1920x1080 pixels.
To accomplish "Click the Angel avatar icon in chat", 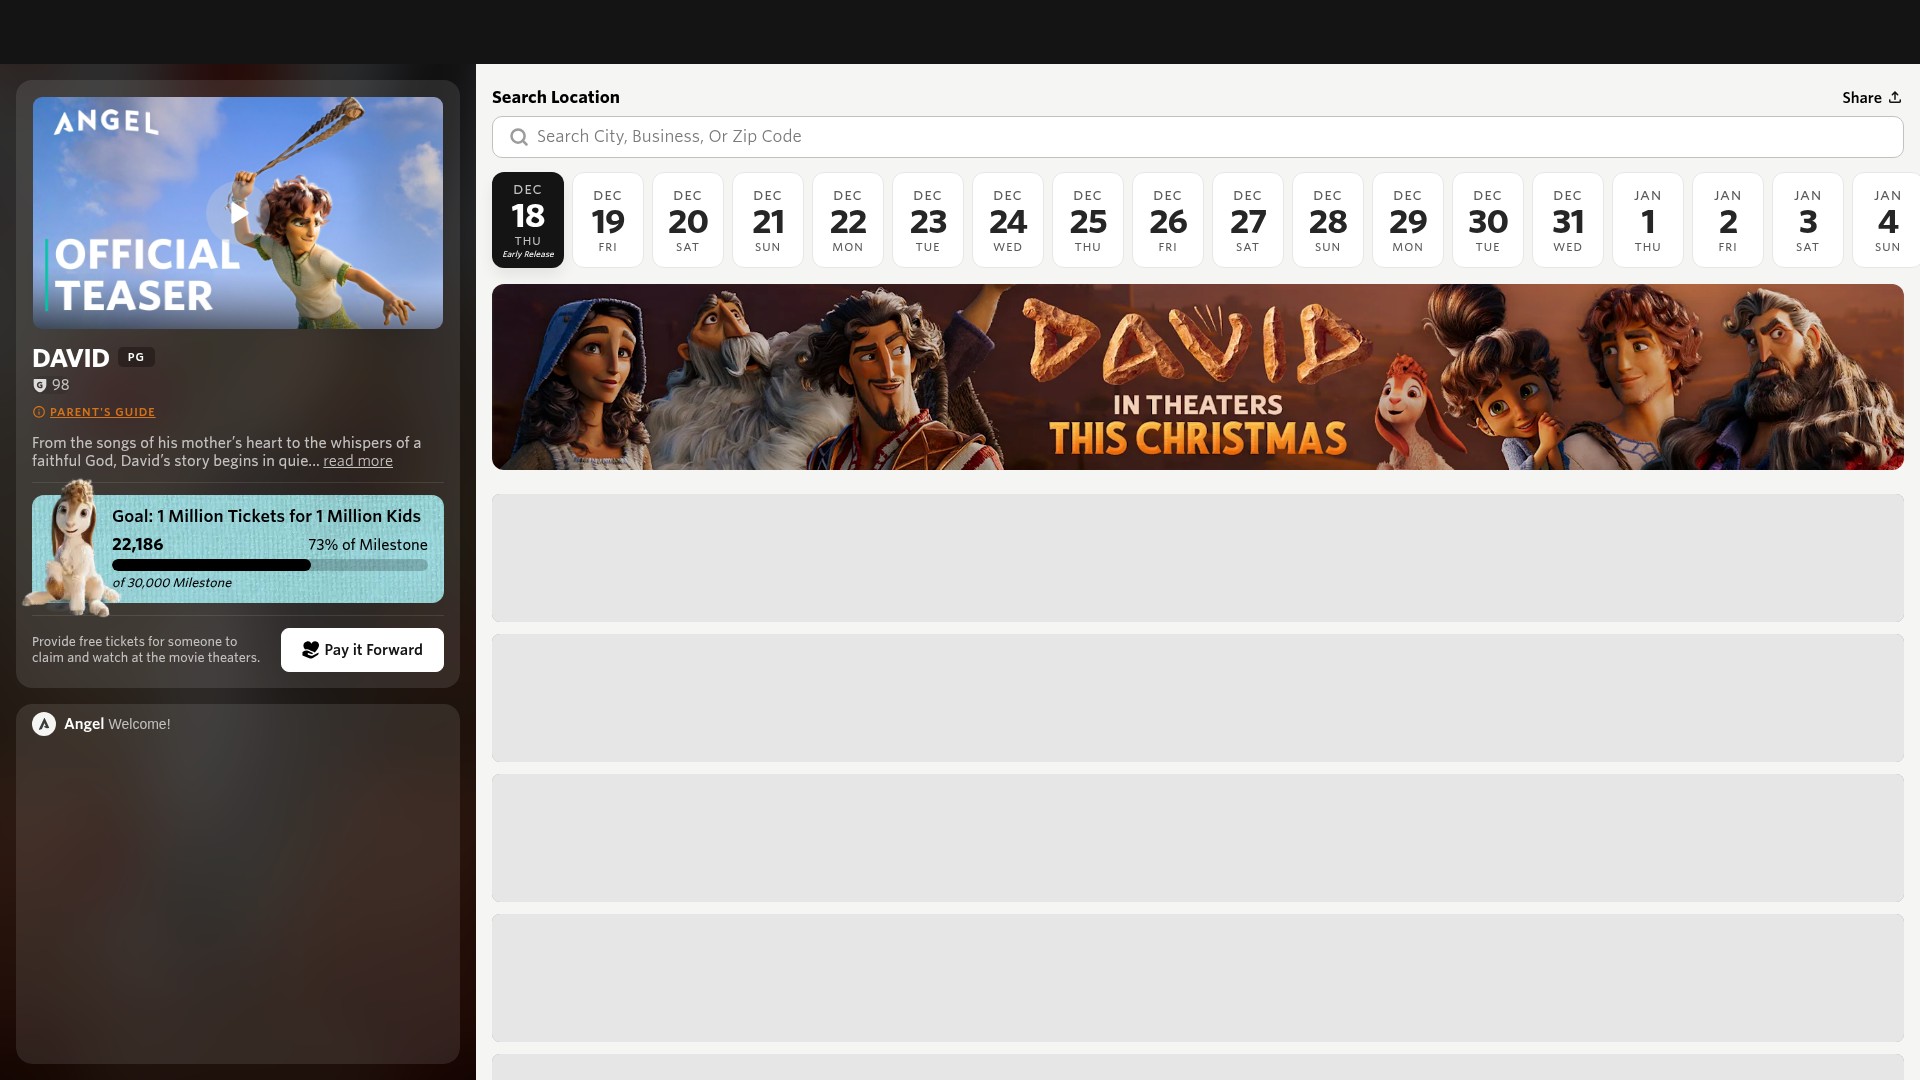I will coord(44,724).
